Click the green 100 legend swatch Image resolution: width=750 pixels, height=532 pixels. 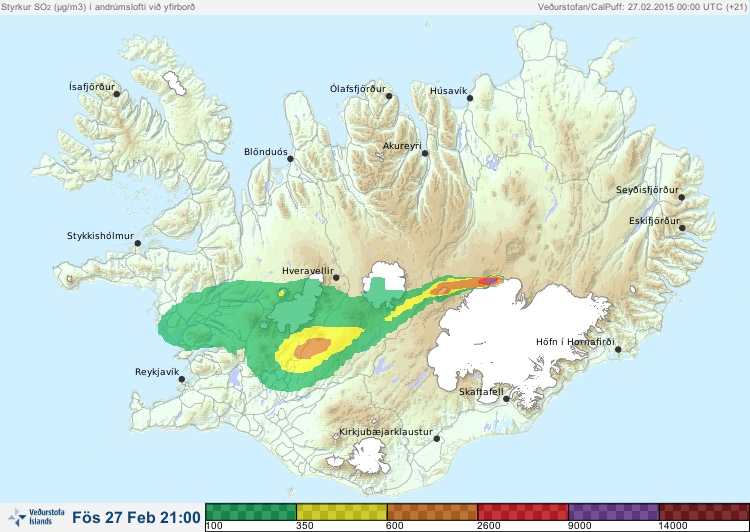[x=251, y=512]
